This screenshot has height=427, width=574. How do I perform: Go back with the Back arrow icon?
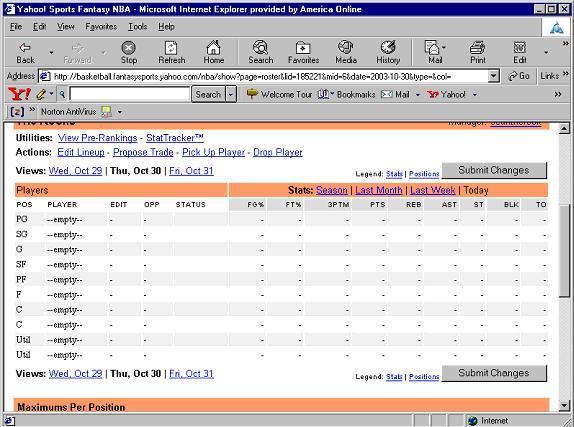(x=25, y=48)
